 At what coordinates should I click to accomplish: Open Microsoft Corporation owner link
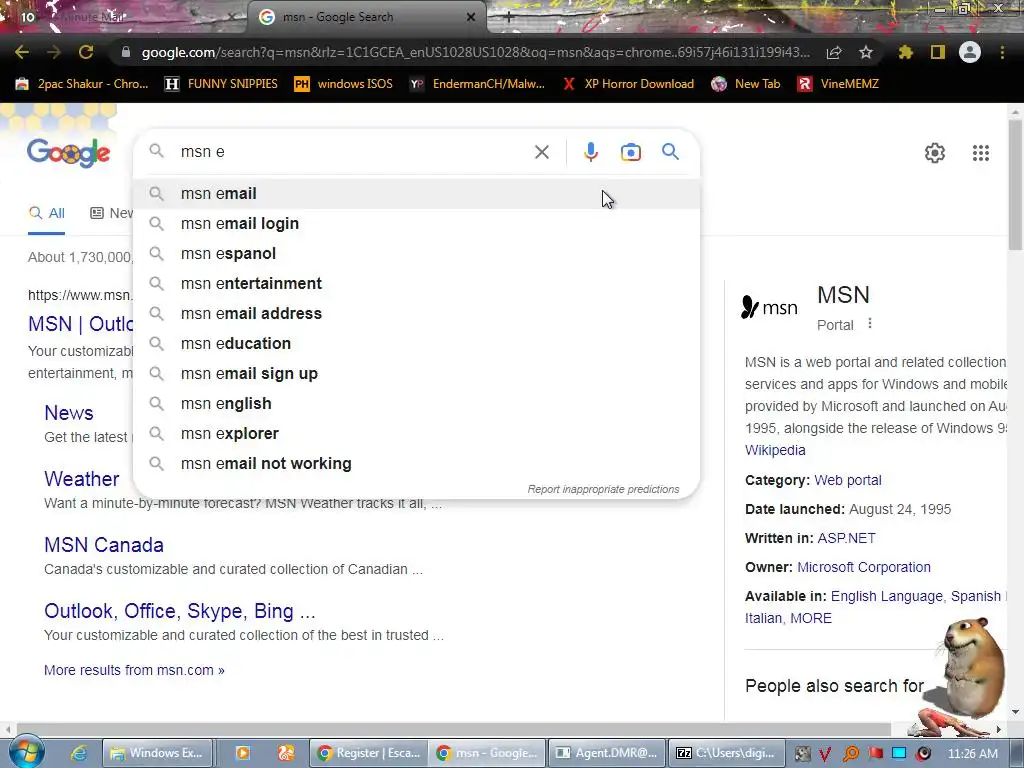coord(864,568)
